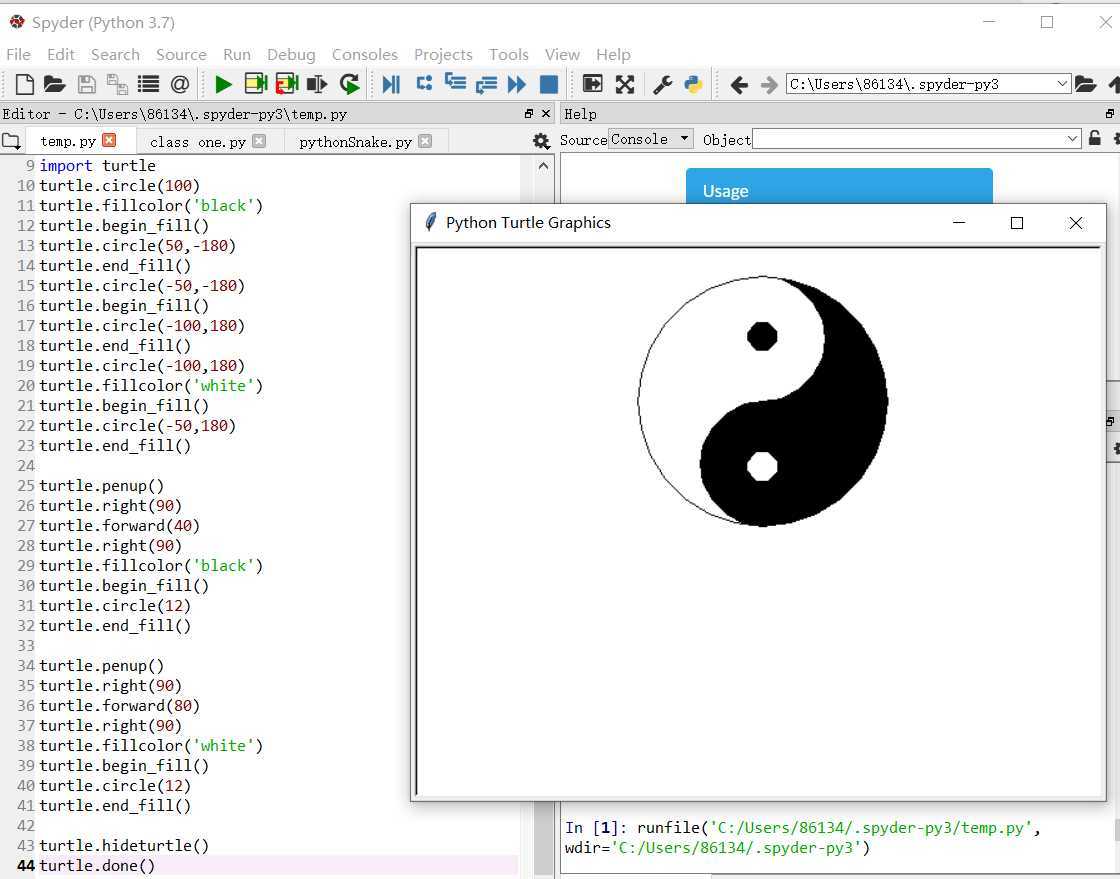The height and width of the screenshot is (879, 1120).
Task: Open the Edit menu
Action: 61,54
